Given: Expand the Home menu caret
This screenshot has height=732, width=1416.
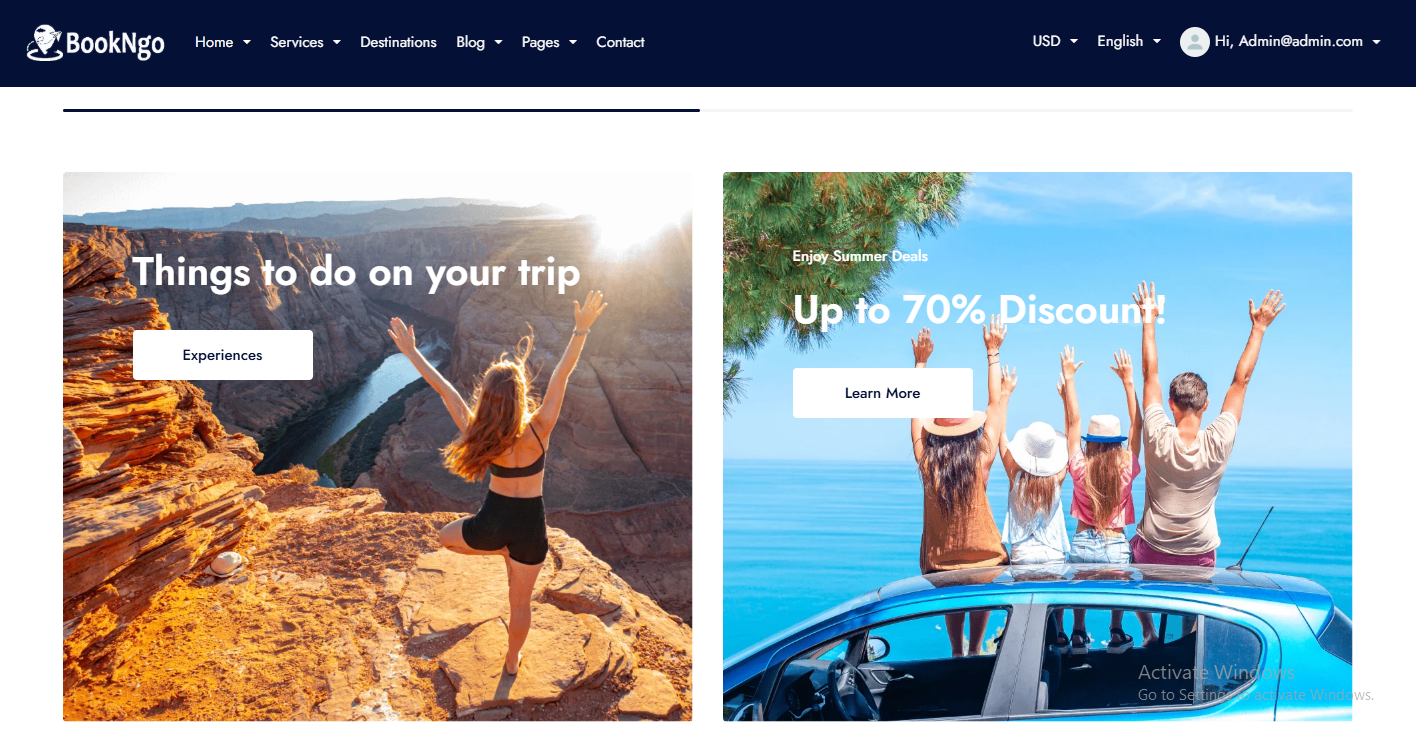Looking at the screenshot, I should tap(247, 42).
